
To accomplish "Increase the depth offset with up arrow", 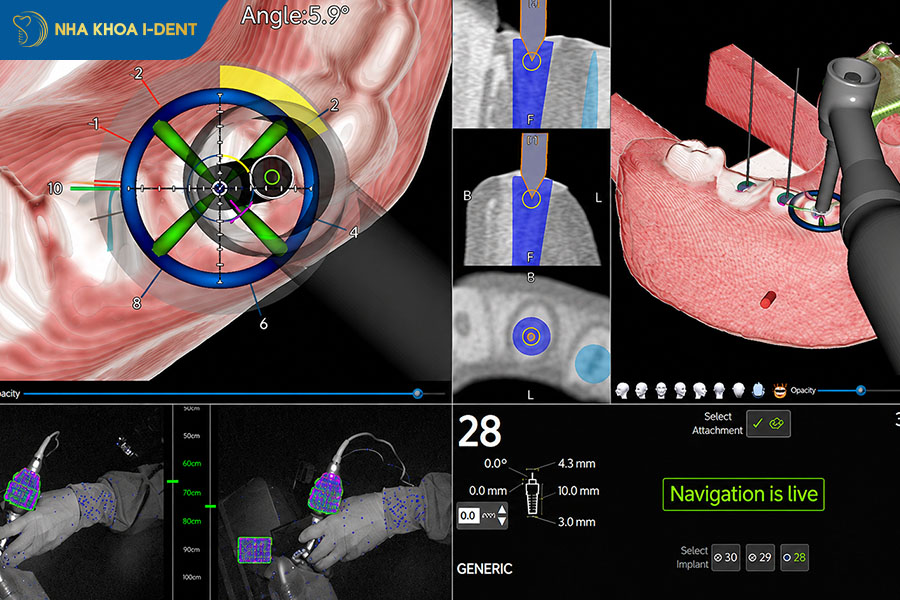I will coord(502,510).
